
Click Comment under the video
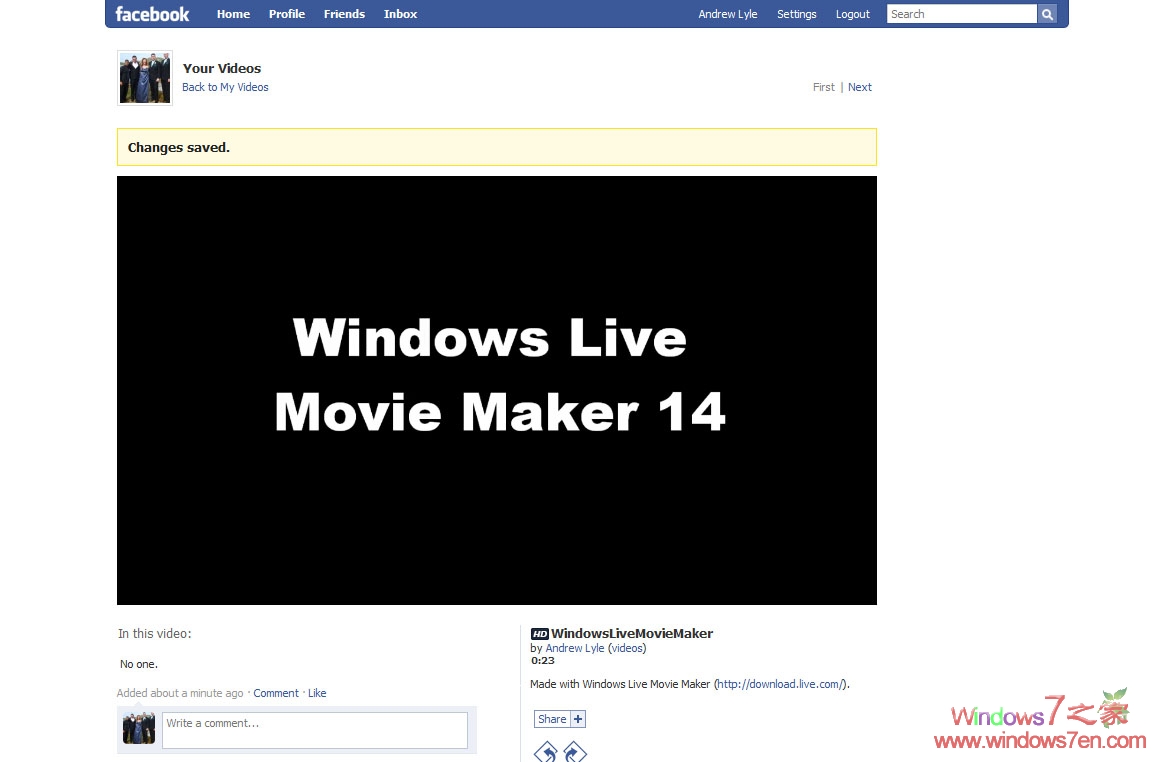click(276, 692)
